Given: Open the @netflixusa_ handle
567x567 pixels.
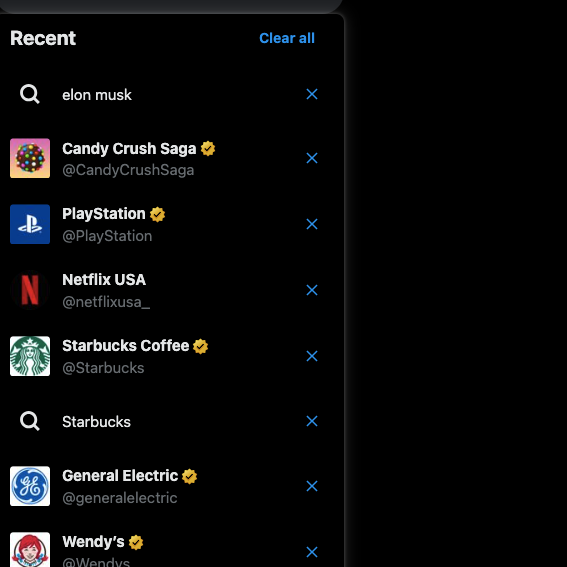Looking at the screenshot, I should tap(106, 302).
